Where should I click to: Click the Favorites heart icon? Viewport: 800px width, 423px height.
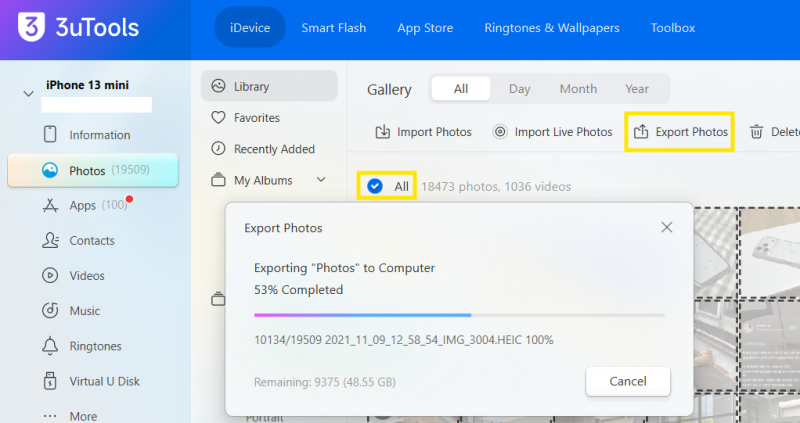[218, 117]
